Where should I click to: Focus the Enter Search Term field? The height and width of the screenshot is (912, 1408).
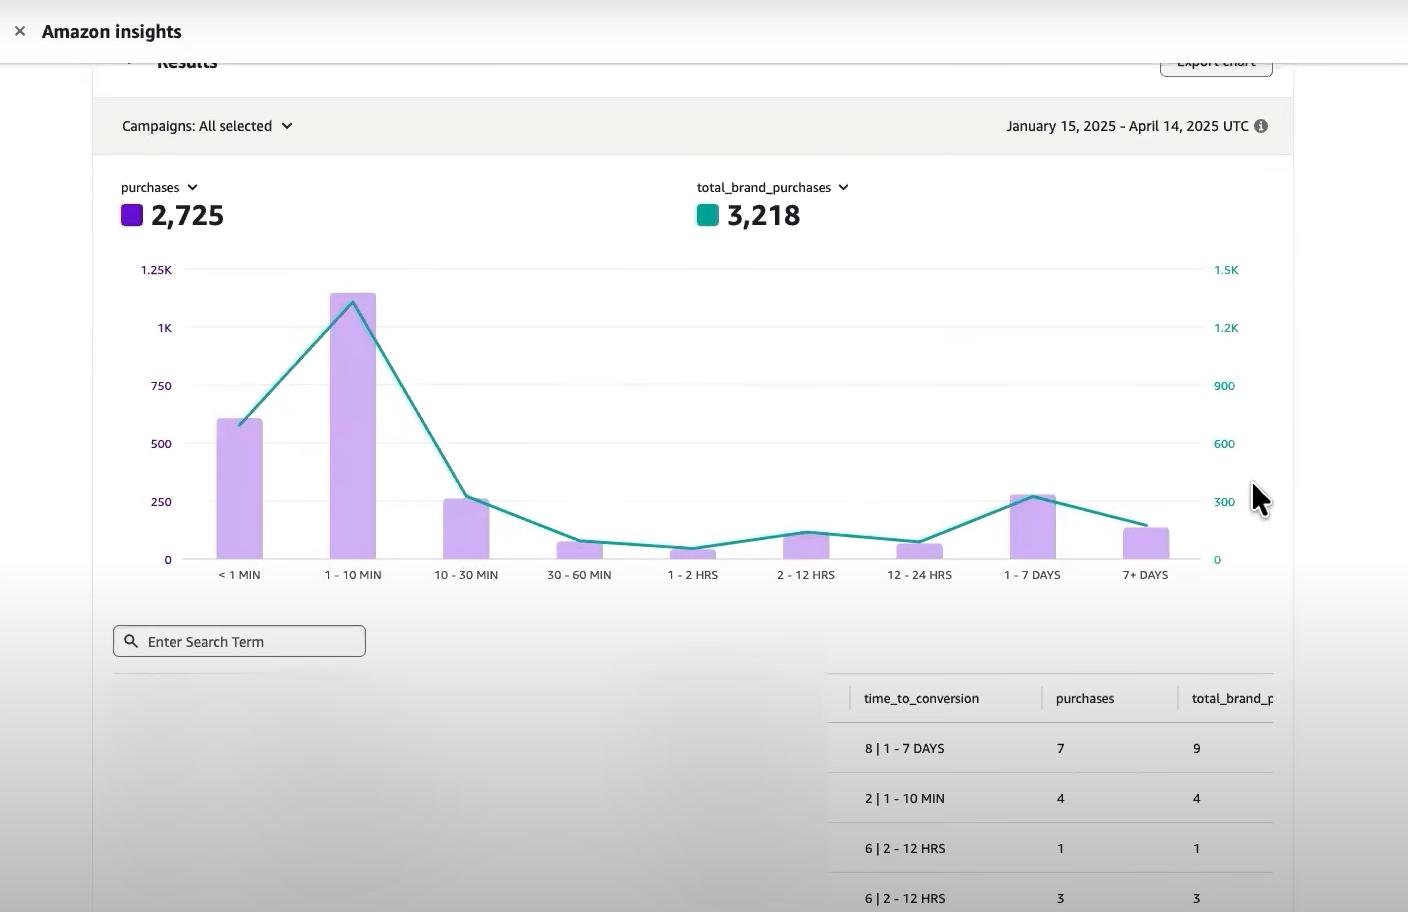pyautogui.click(x=250, y=641)
